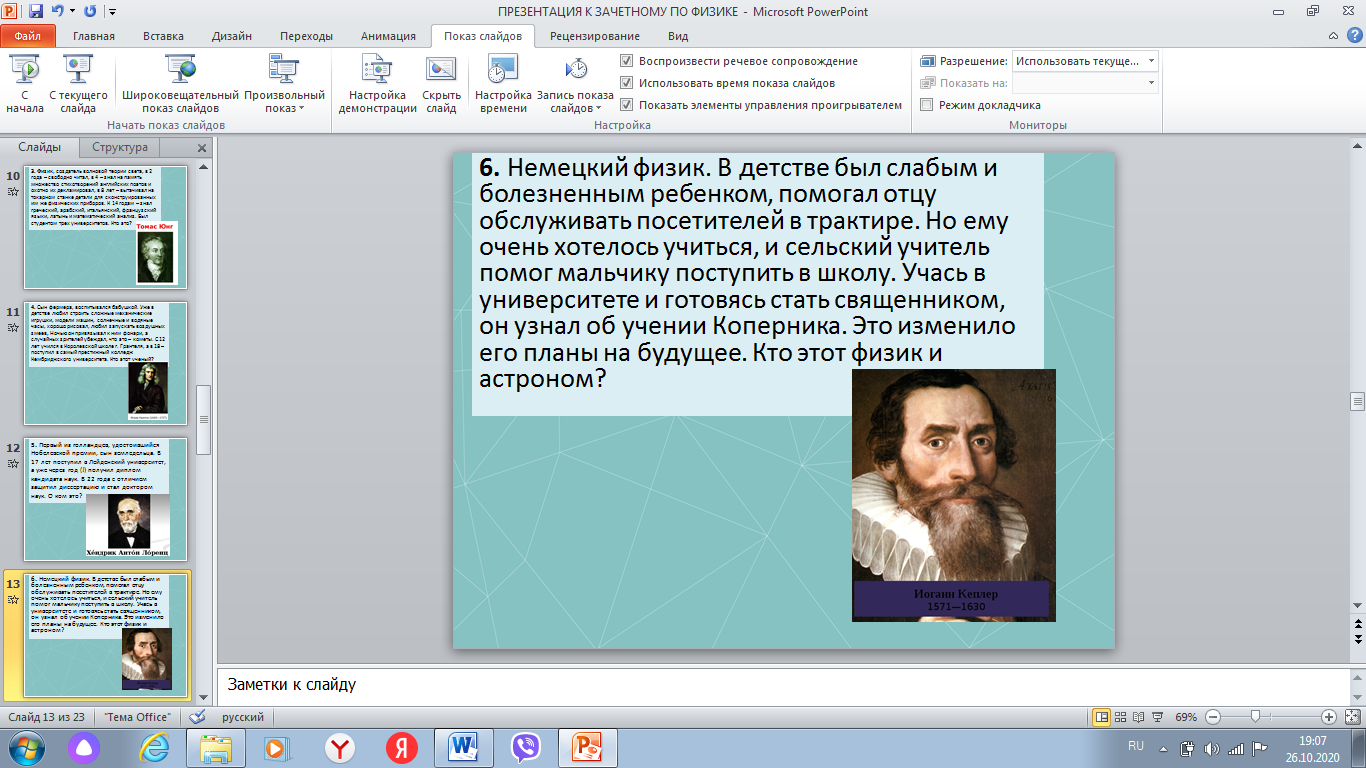This screenshot has width=1366, height=768.
Task: Go to next slide arrow in scrollbar
Action: (x=1357, y=638)
